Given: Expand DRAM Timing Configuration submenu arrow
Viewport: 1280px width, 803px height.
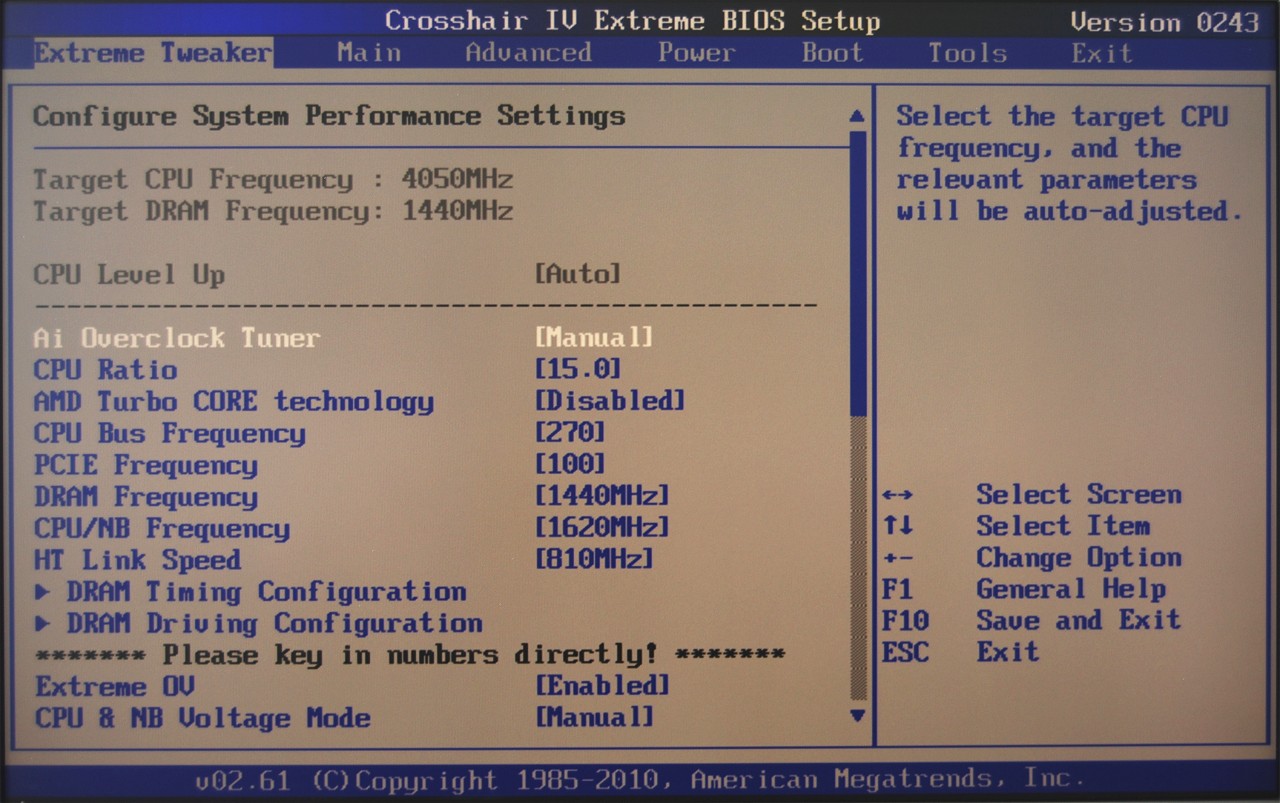Looking at the screenshot, I should 42,592.
